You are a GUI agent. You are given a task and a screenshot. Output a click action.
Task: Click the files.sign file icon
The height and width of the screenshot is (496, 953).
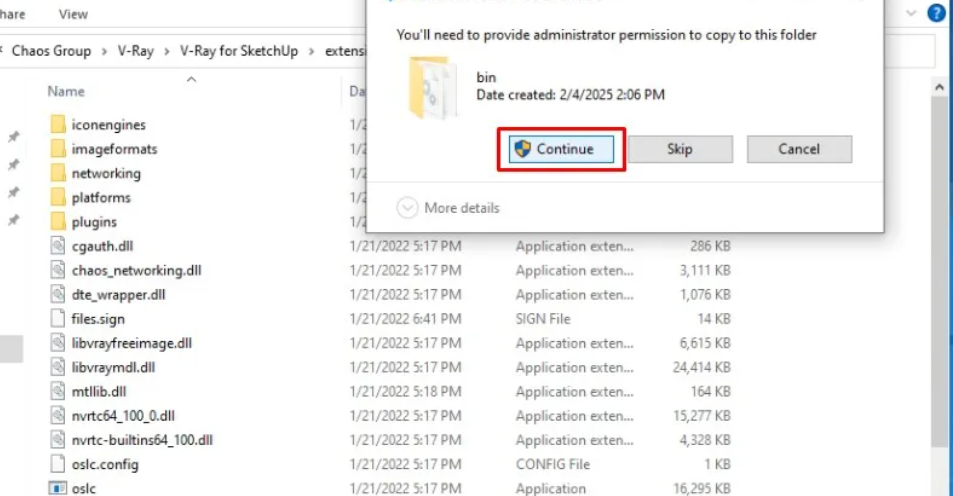click(x=57, y=319)
